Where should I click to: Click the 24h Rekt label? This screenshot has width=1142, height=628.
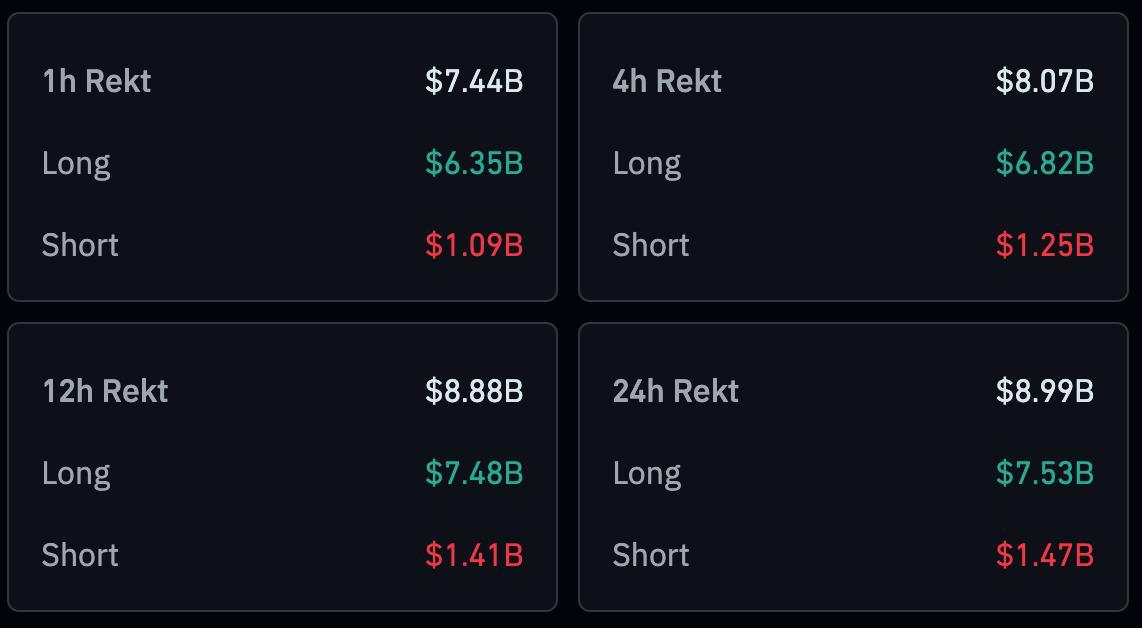click(676, 391)
